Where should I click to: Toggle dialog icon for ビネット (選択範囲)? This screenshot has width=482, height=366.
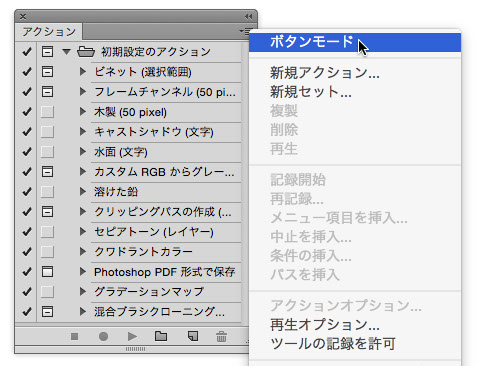(x=47, y=72)
